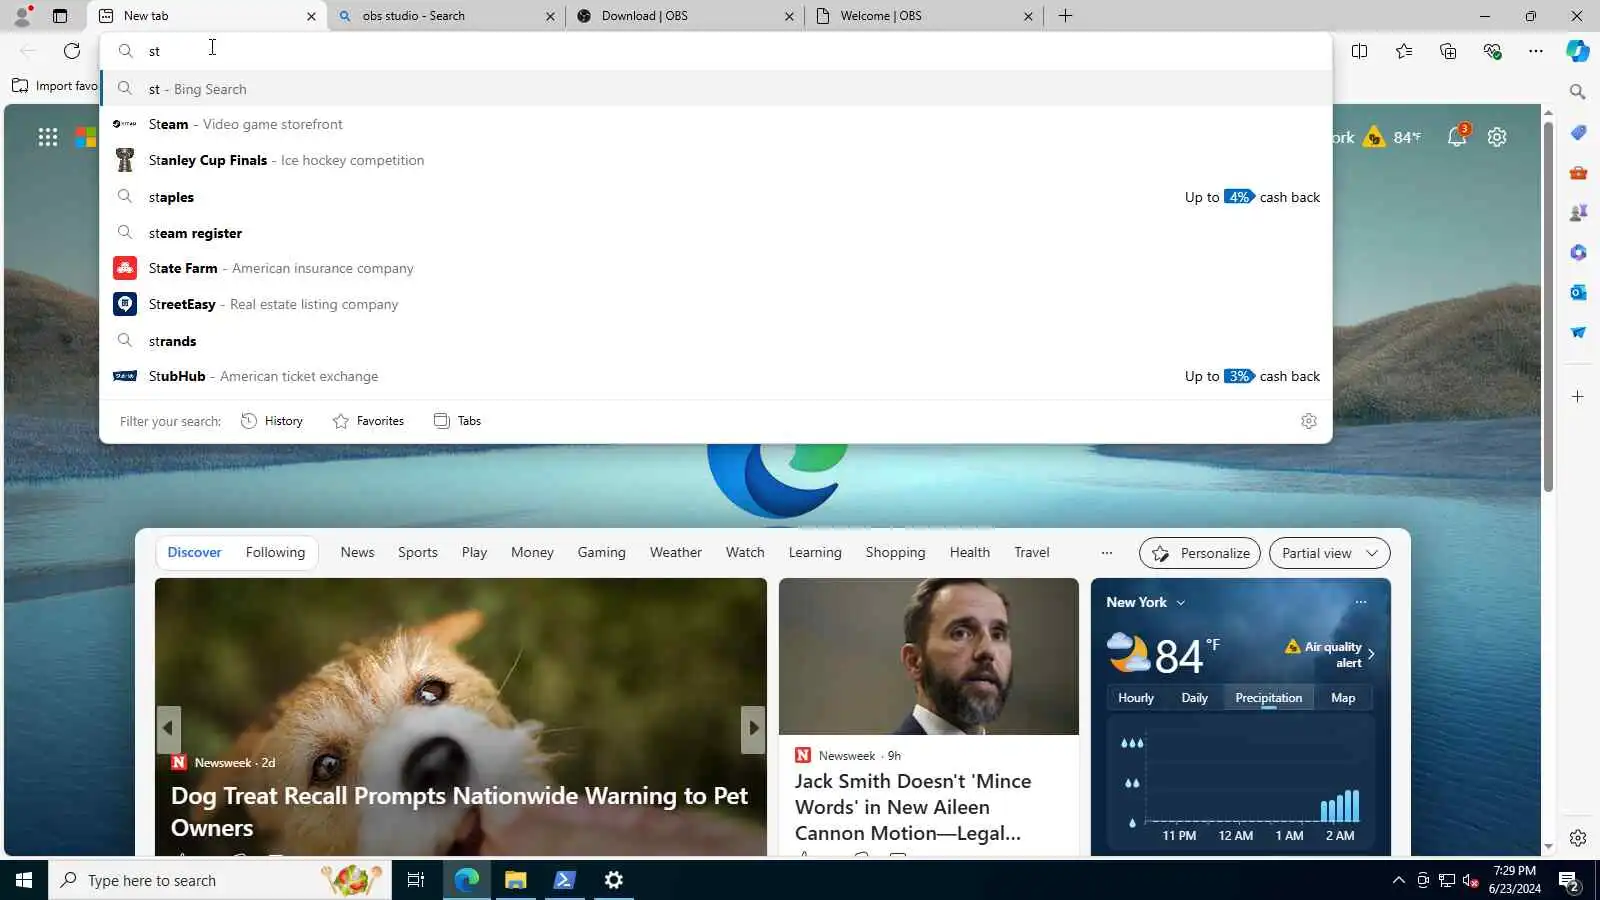The image size is (1600, 900).
Task: Open the Following feed tab
Action: pos(275,552)
